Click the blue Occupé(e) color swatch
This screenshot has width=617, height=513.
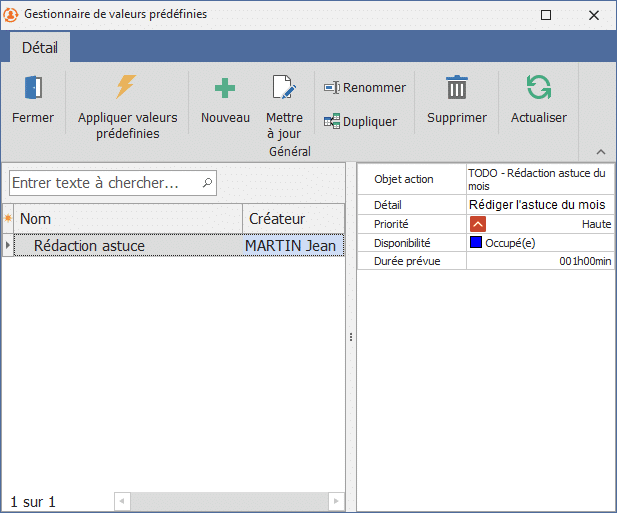point(476,242)
